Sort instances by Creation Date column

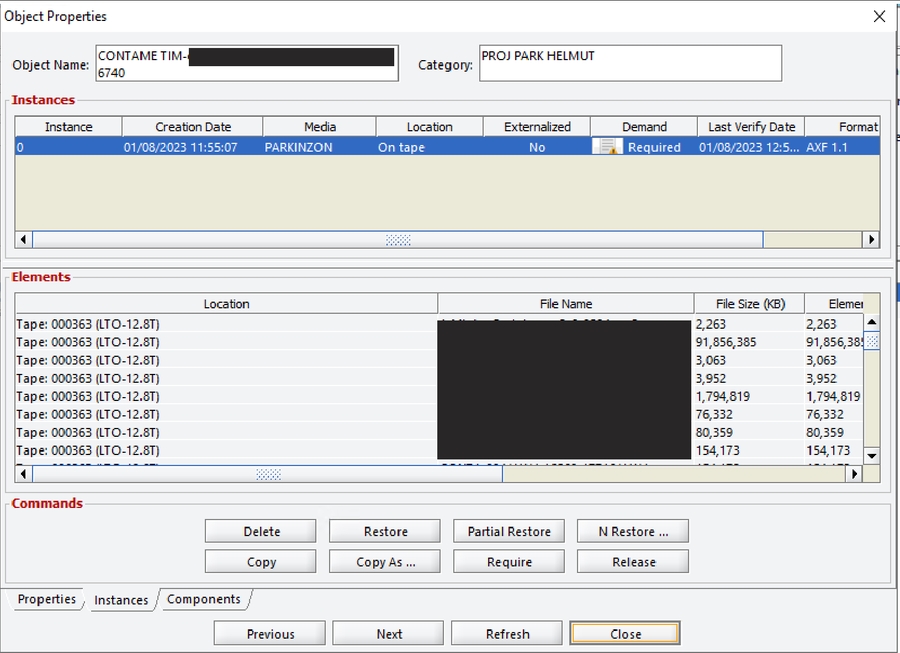point(192,127)
